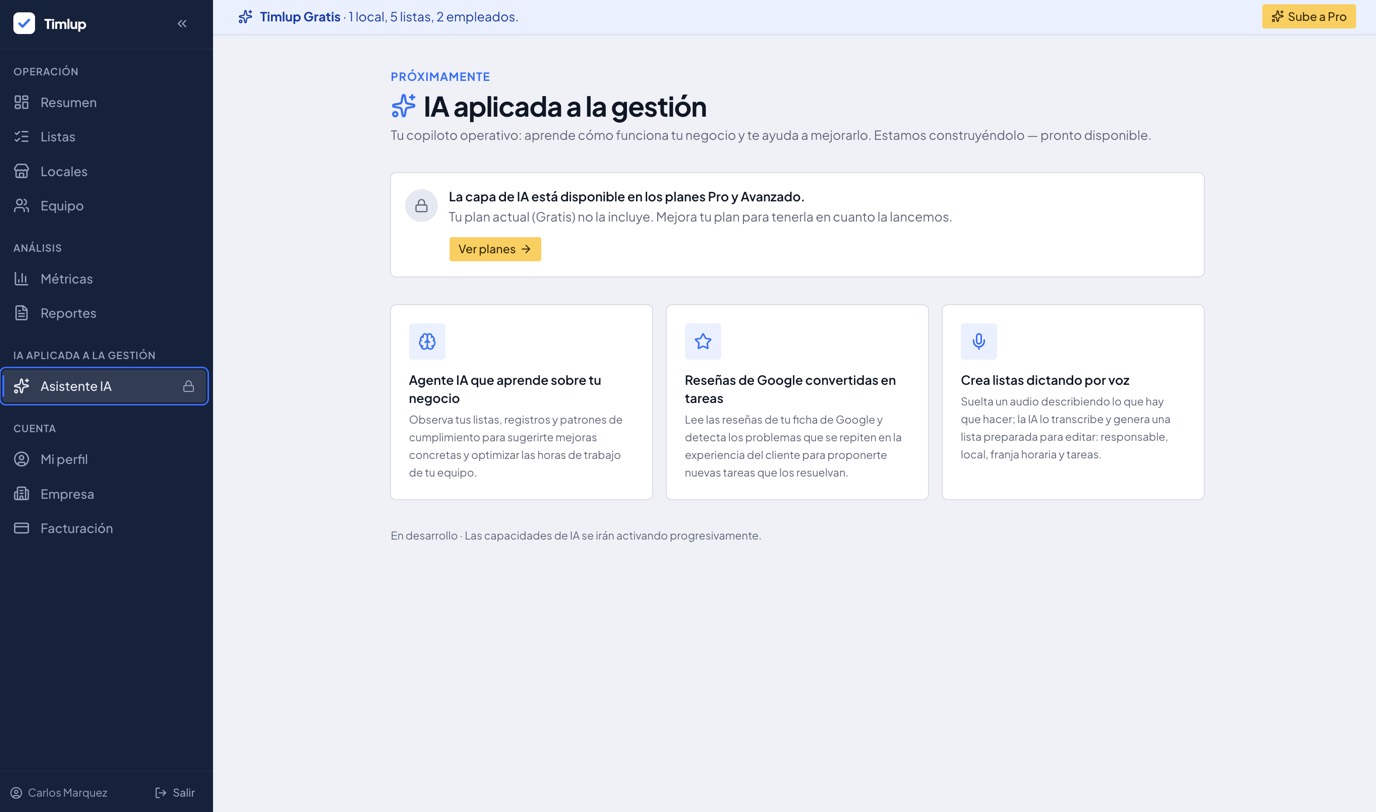Click the CUENTA section label
Screen dimensions: 1376x812
pyautogui.click(x=34, y=428)
